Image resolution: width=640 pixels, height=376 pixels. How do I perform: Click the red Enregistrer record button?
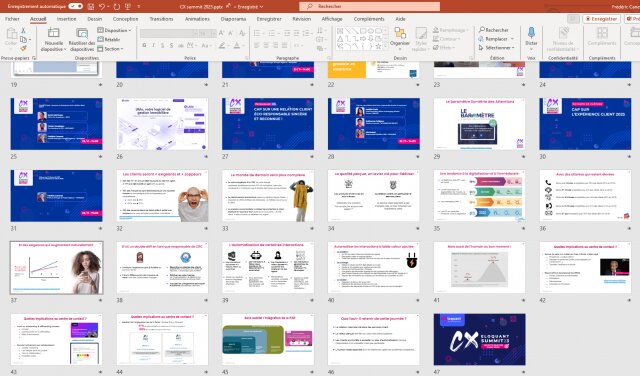pyautogui.click(x=602, y=19)
